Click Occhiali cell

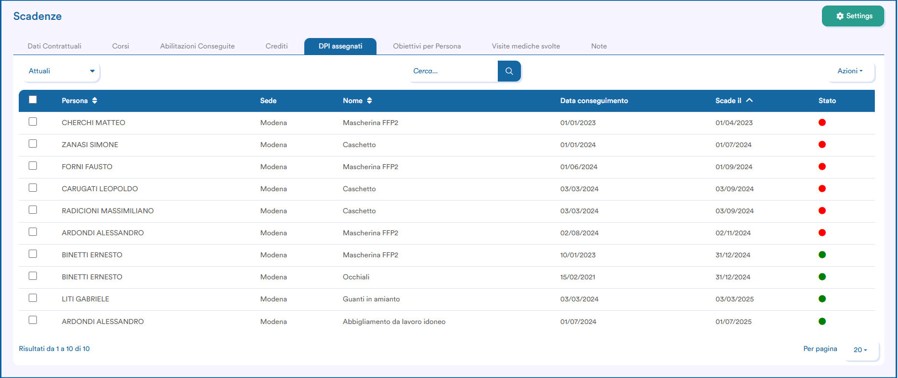tap(356, 277)
